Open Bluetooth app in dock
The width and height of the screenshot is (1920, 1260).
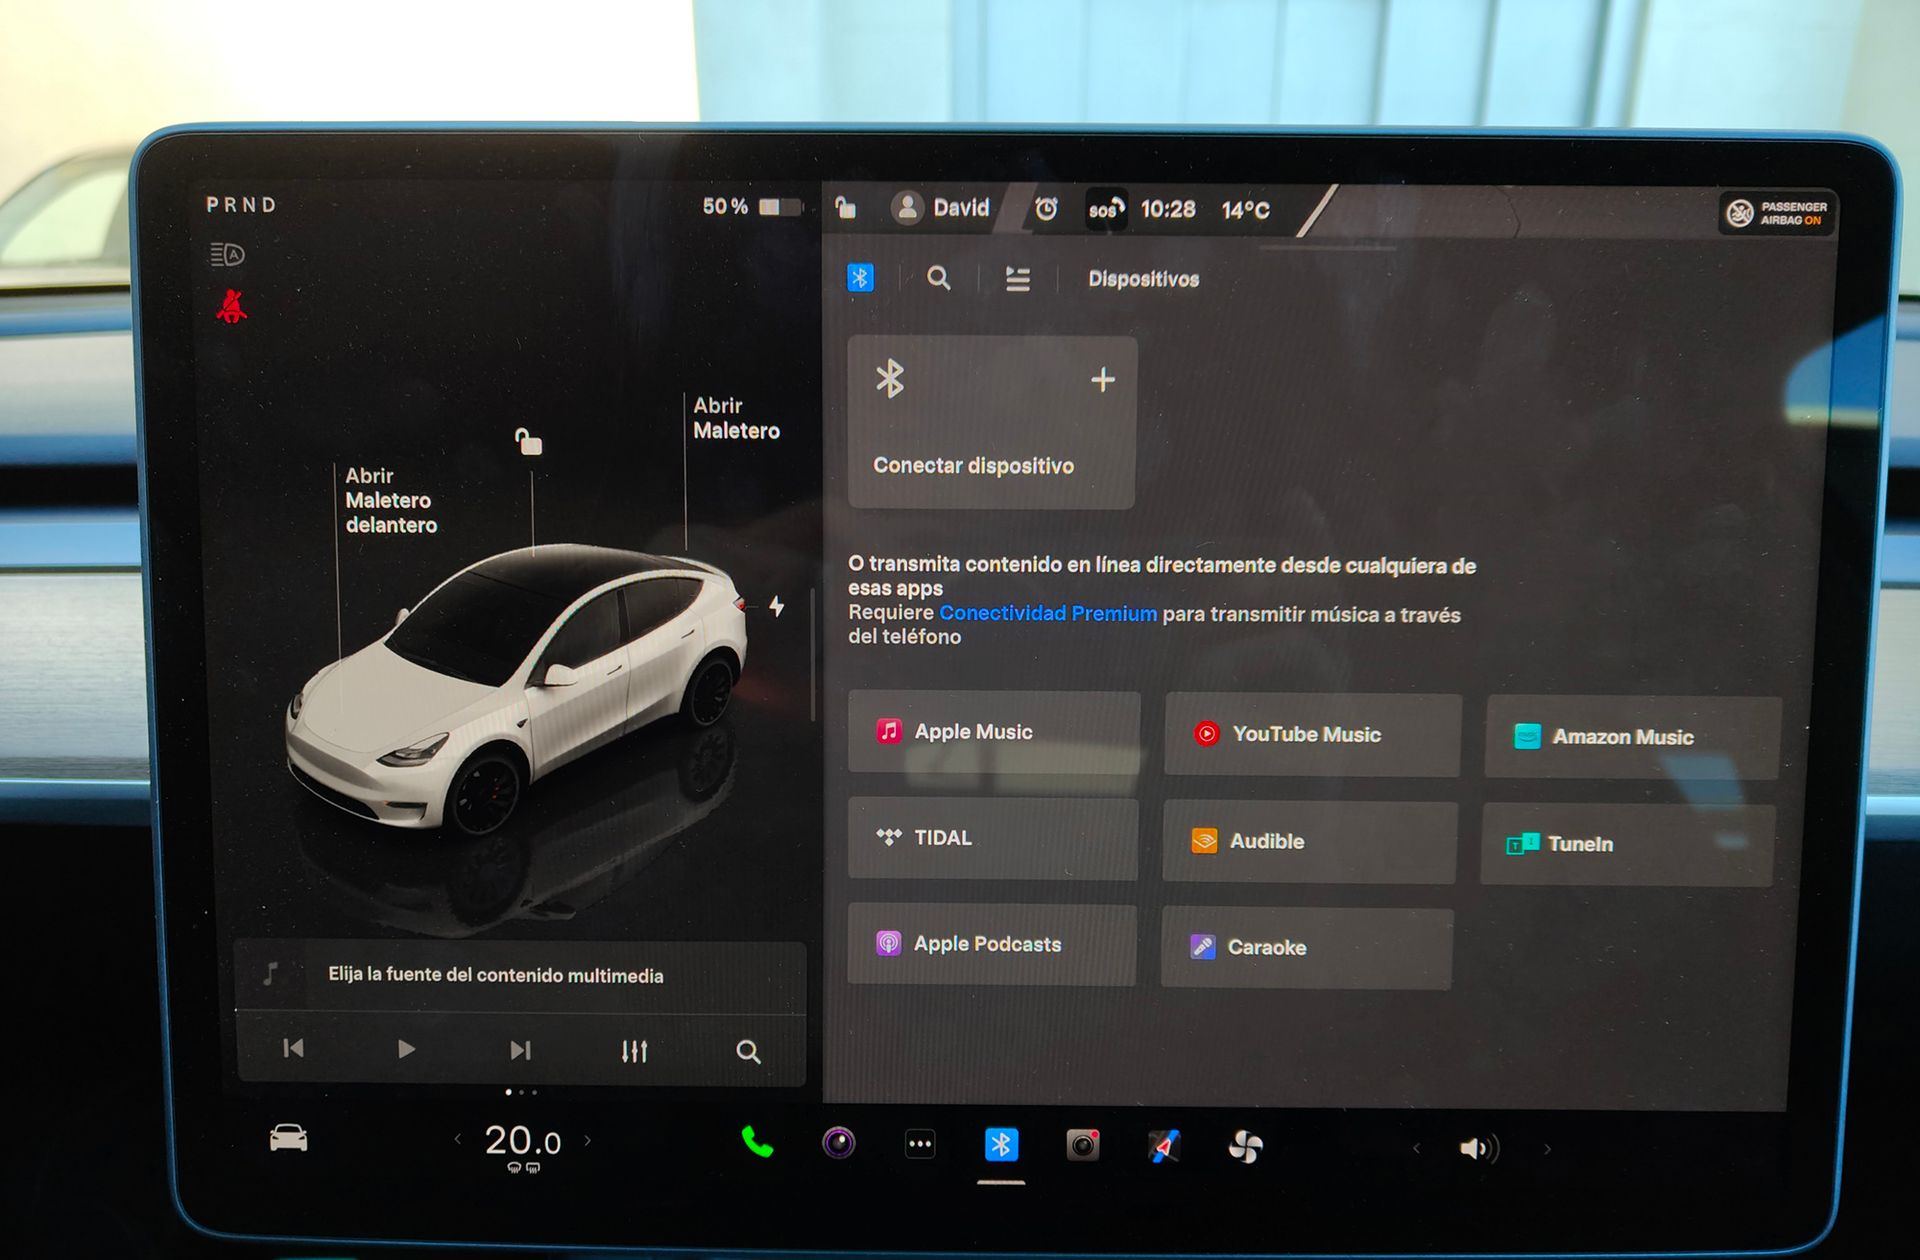coord(1001,1145)
